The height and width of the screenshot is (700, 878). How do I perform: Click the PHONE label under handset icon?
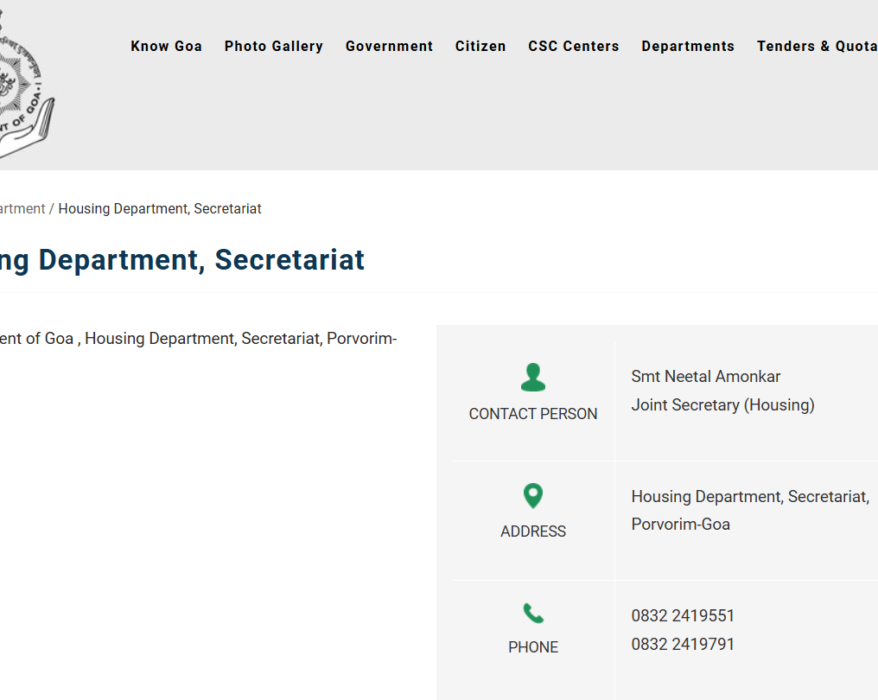pos(533,647)
